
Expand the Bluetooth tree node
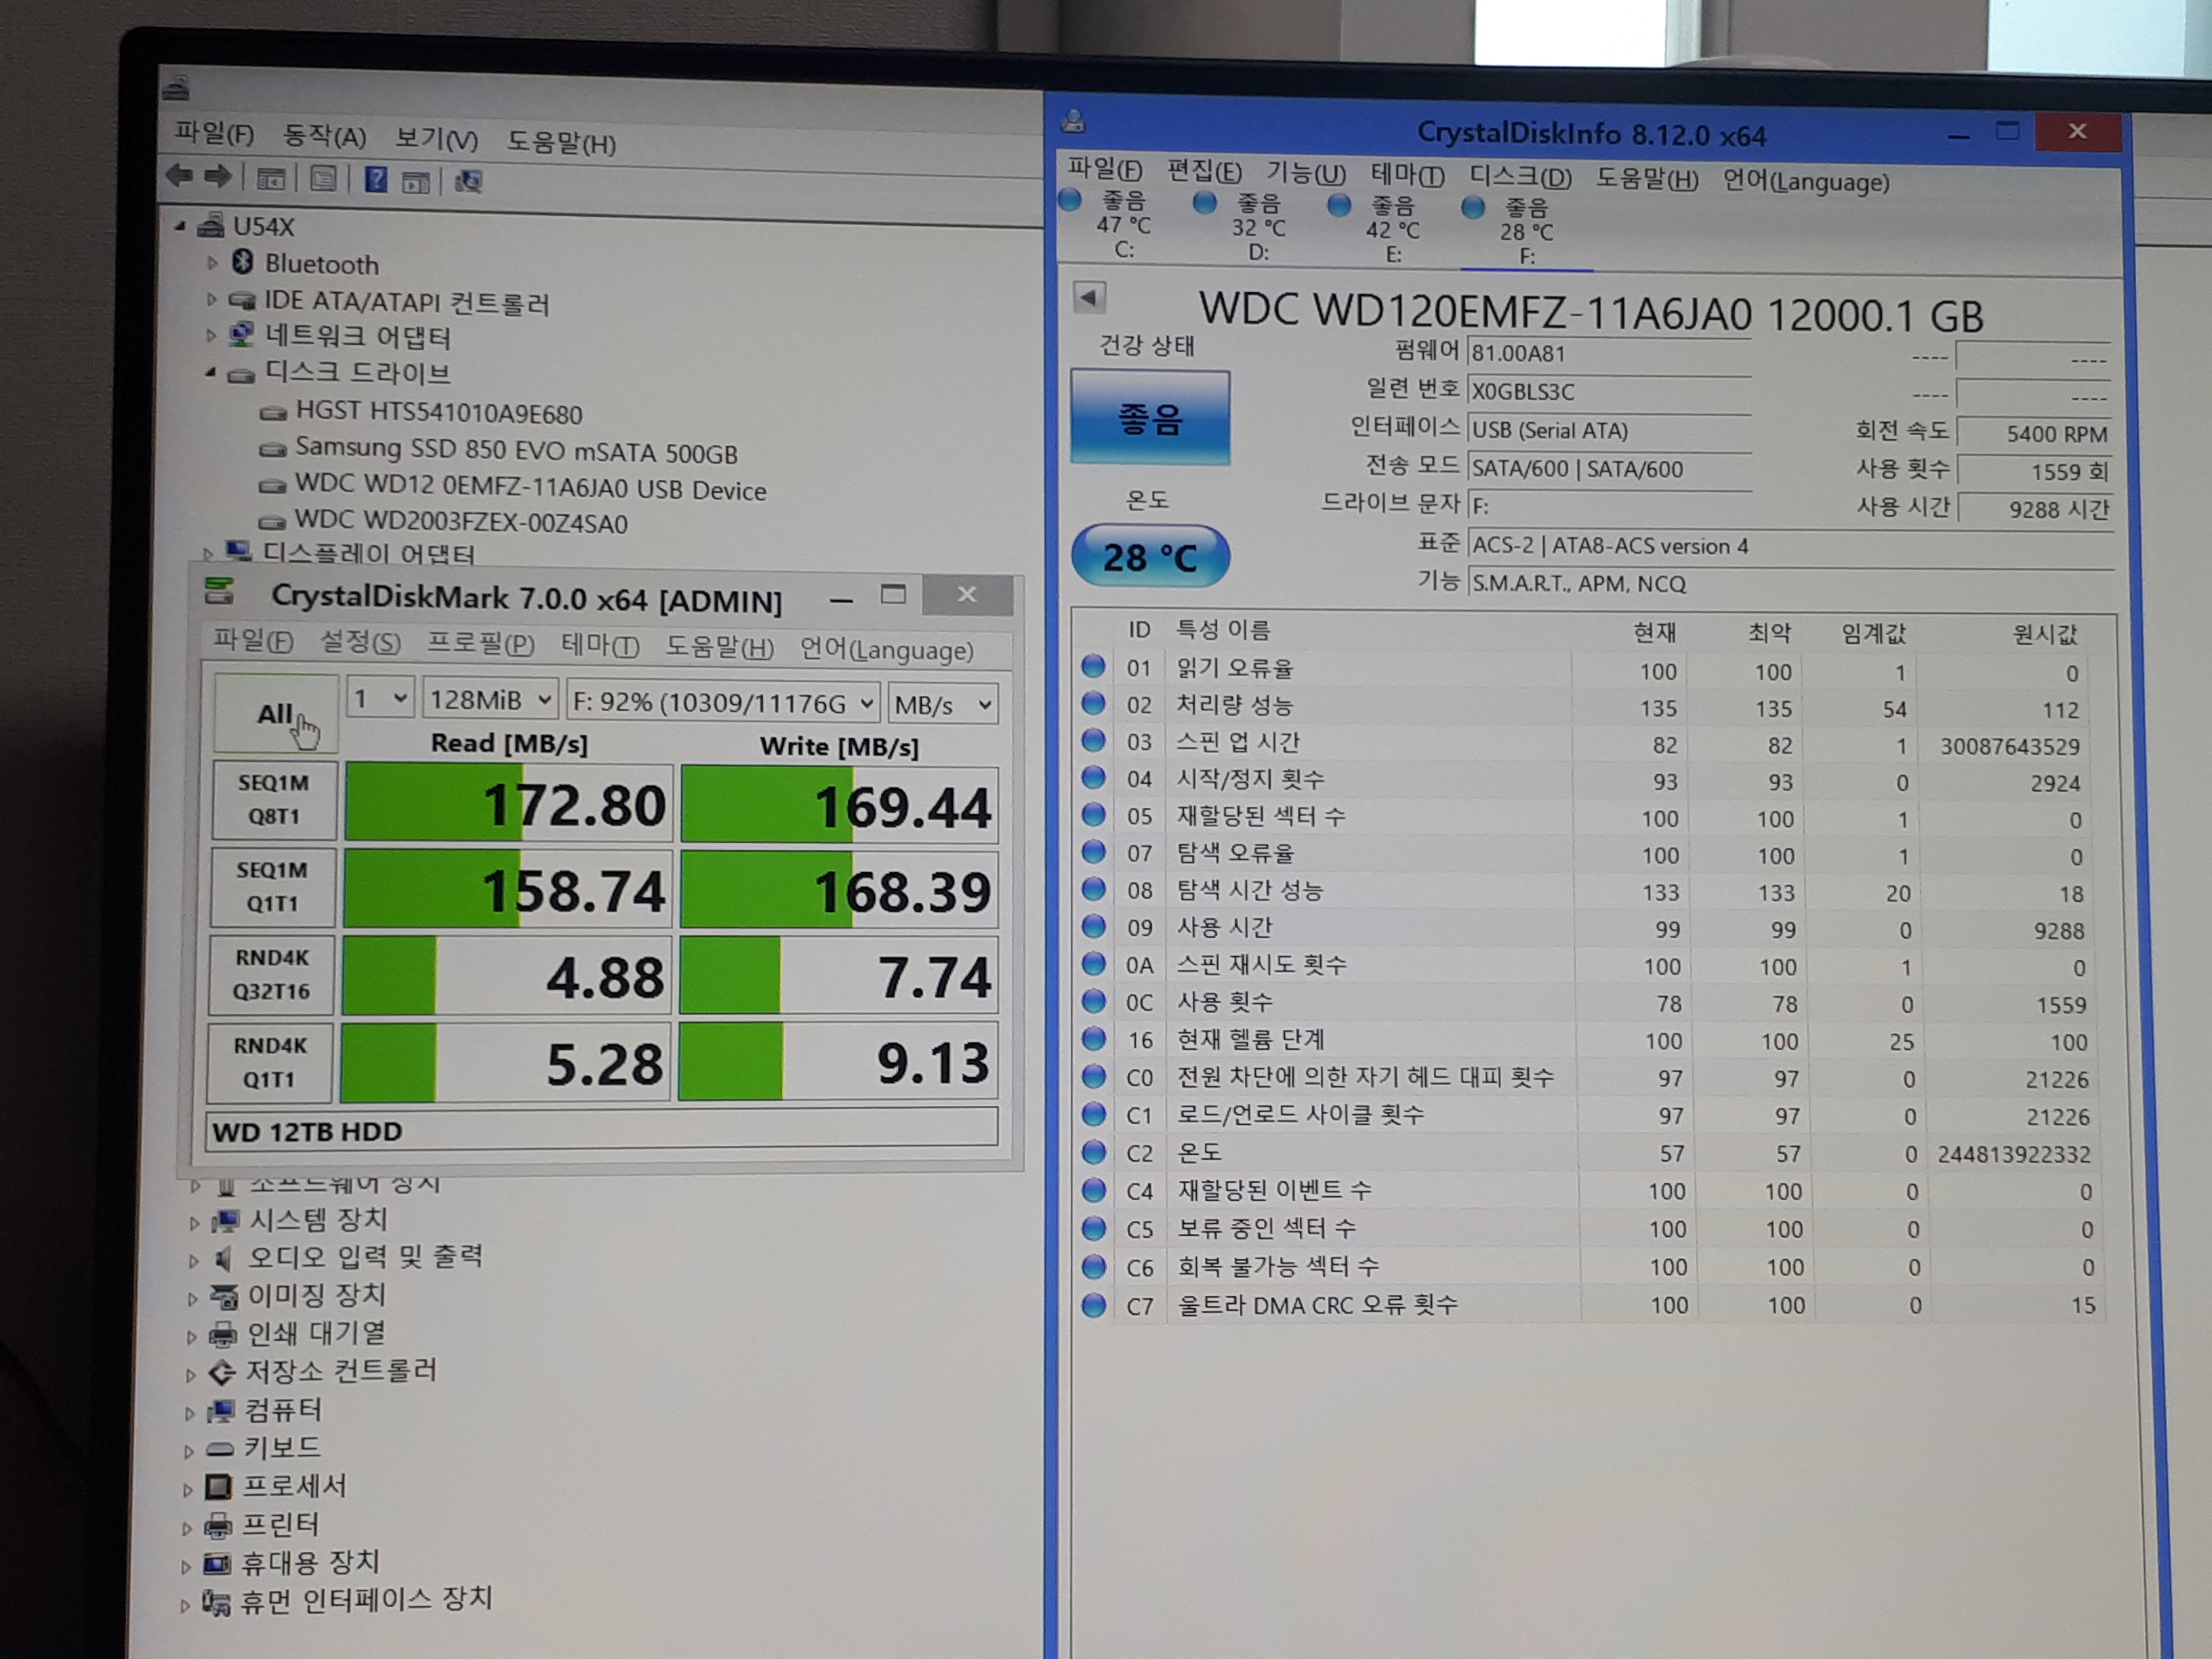point(211,263)
